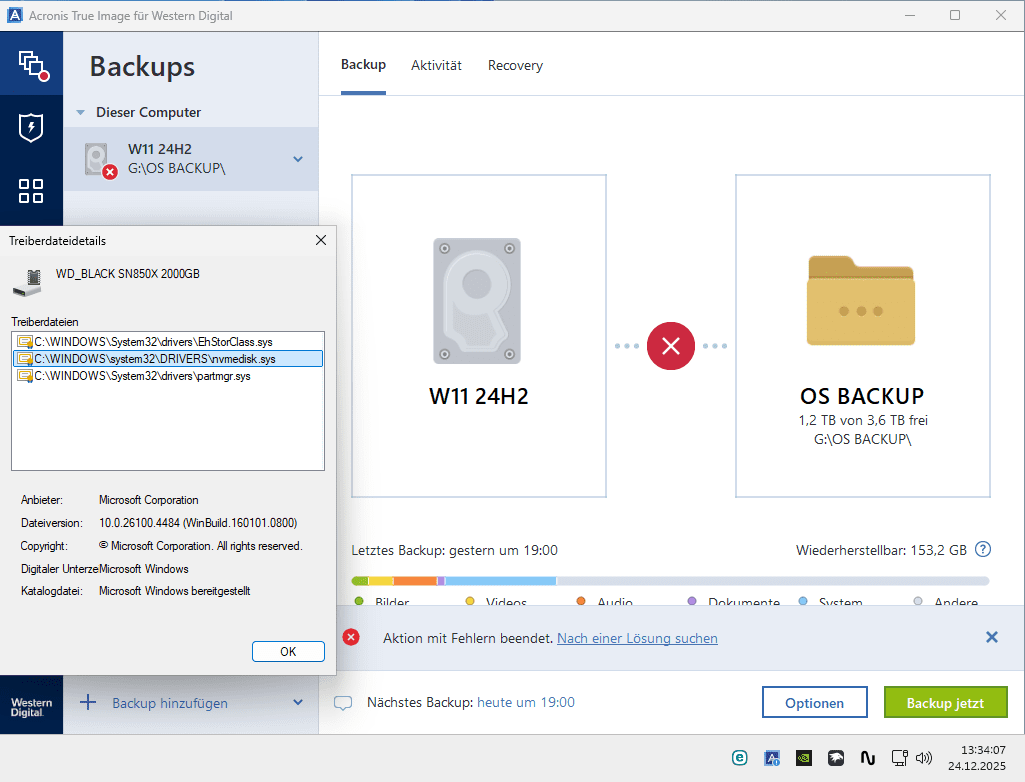The image size is (1025, 782).
Task: Dismiss the error notification bar
Action: point(992,638)
